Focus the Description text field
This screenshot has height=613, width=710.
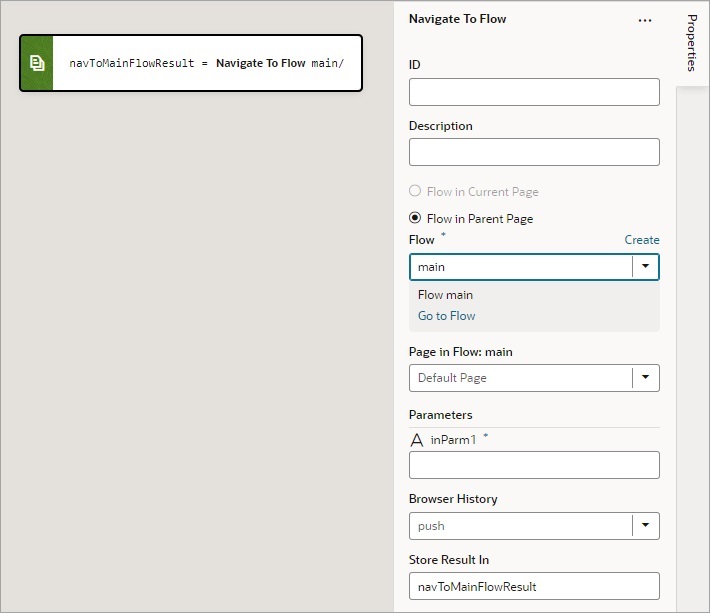click(534, 152)
